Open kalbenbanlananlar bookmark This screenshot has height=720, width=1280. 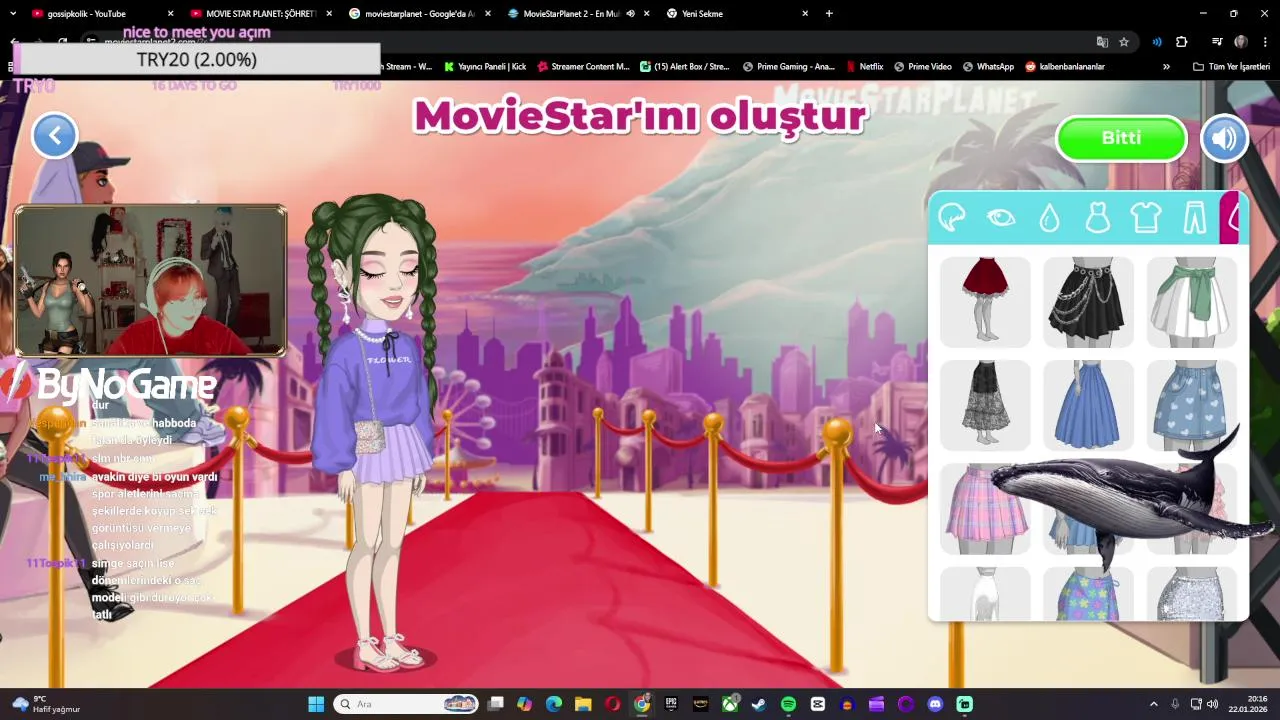click(x=1064, y=67)
